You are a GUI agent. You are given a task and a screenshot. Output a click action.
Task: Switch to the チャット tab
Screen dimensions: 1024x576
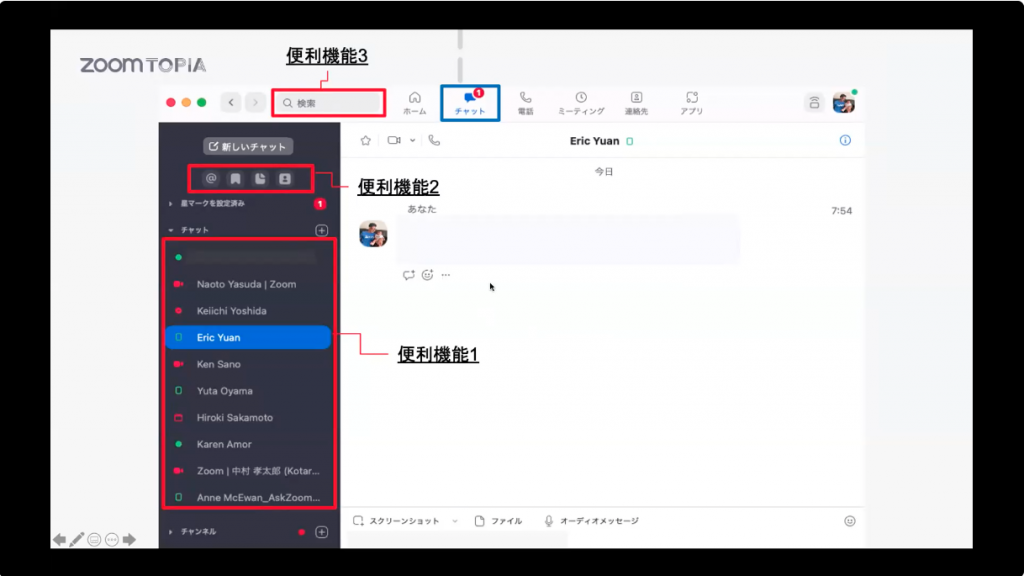click(x=470, y=103)
